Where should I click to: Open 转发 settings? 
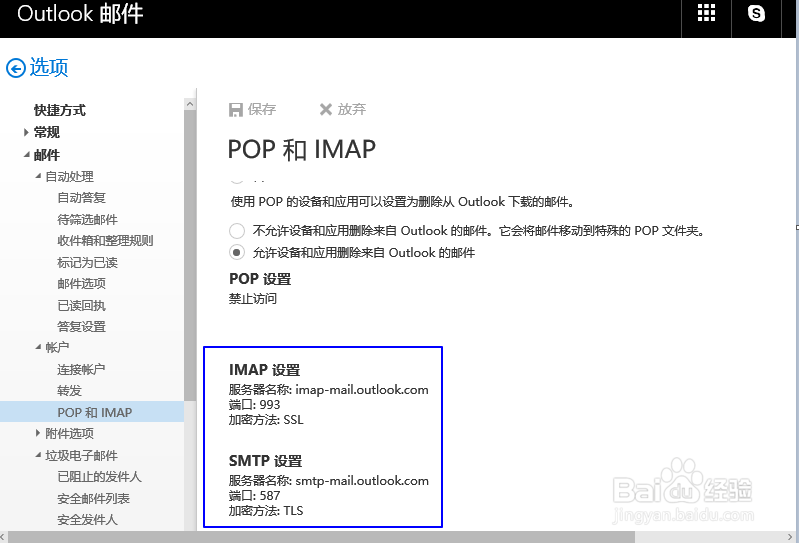[x=69, y=391]
